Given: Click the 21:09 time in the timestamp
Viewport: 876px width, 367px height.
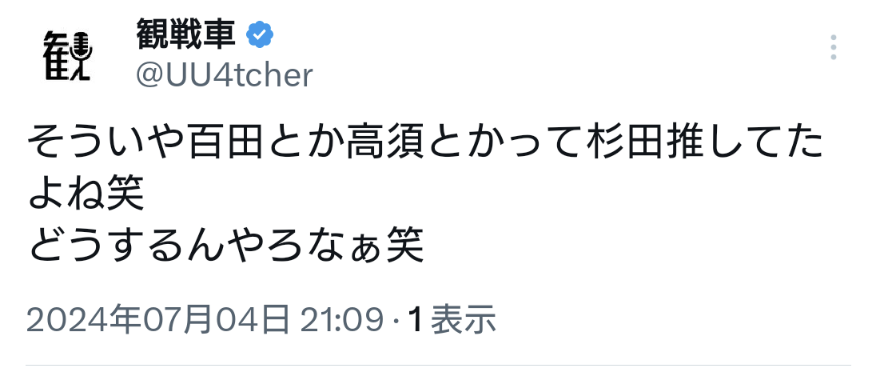Looking at the screenshot, I should tap(341, 320).
